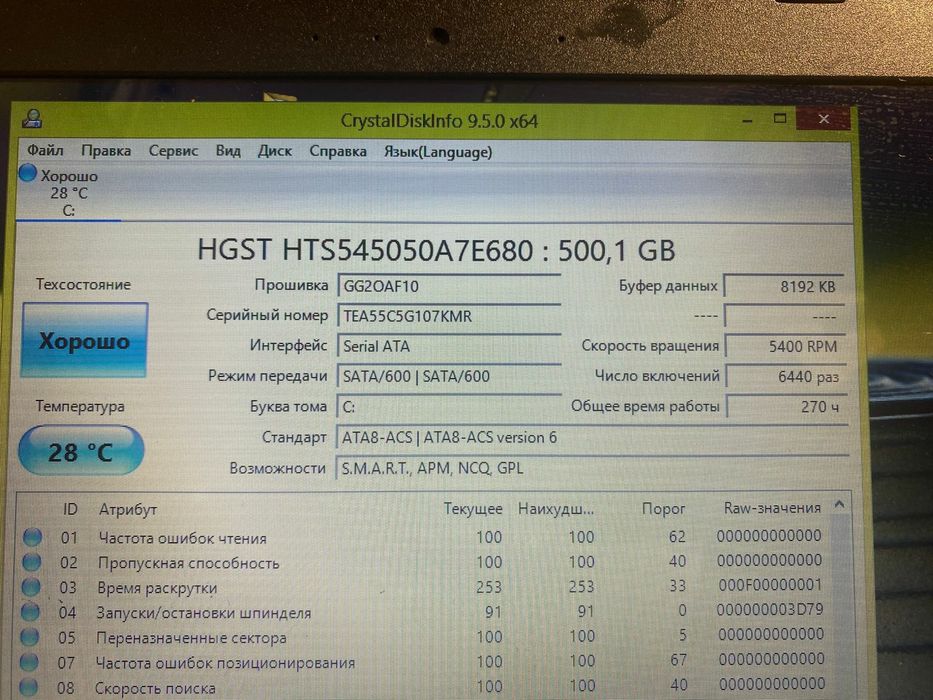Viewport: 933px width, 700px height.
Task: Click status circle for attribute 02
Action: pyautogui.click(x=32, y=562)
